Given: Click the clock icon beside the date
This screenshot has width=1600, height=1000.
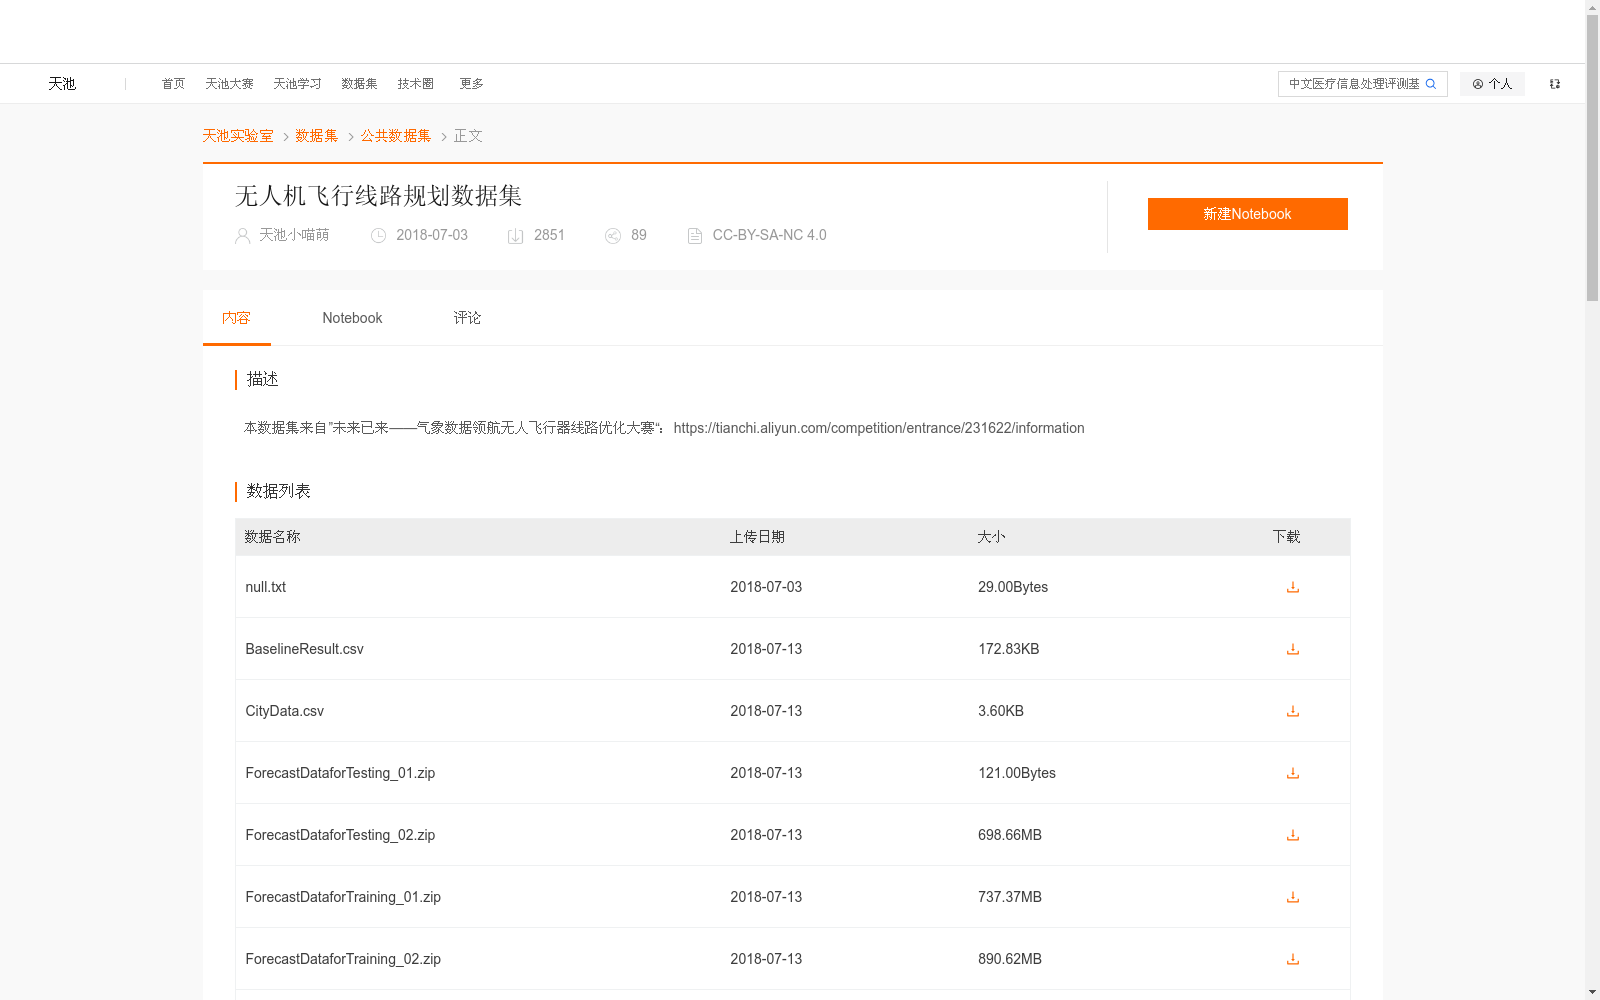Looking at the screenshot, I should click(x=378, y=236).
